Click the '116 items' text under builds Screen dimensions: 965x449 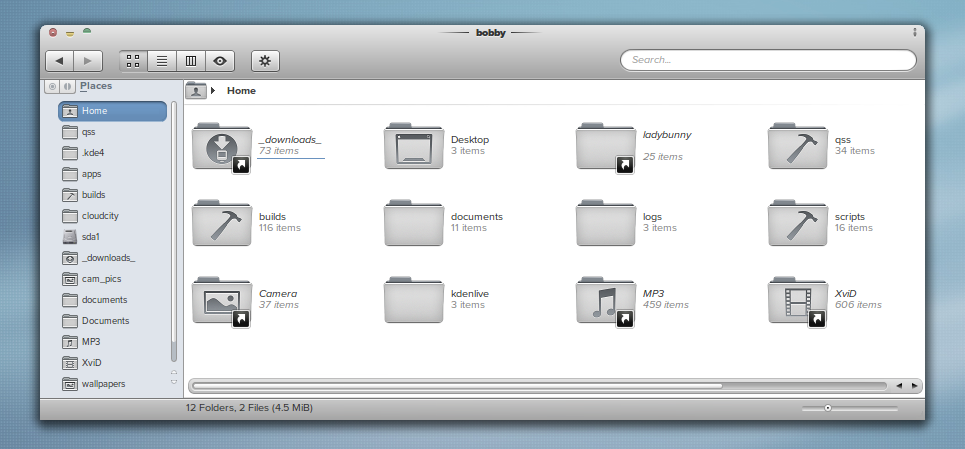(x=280, y=228)
